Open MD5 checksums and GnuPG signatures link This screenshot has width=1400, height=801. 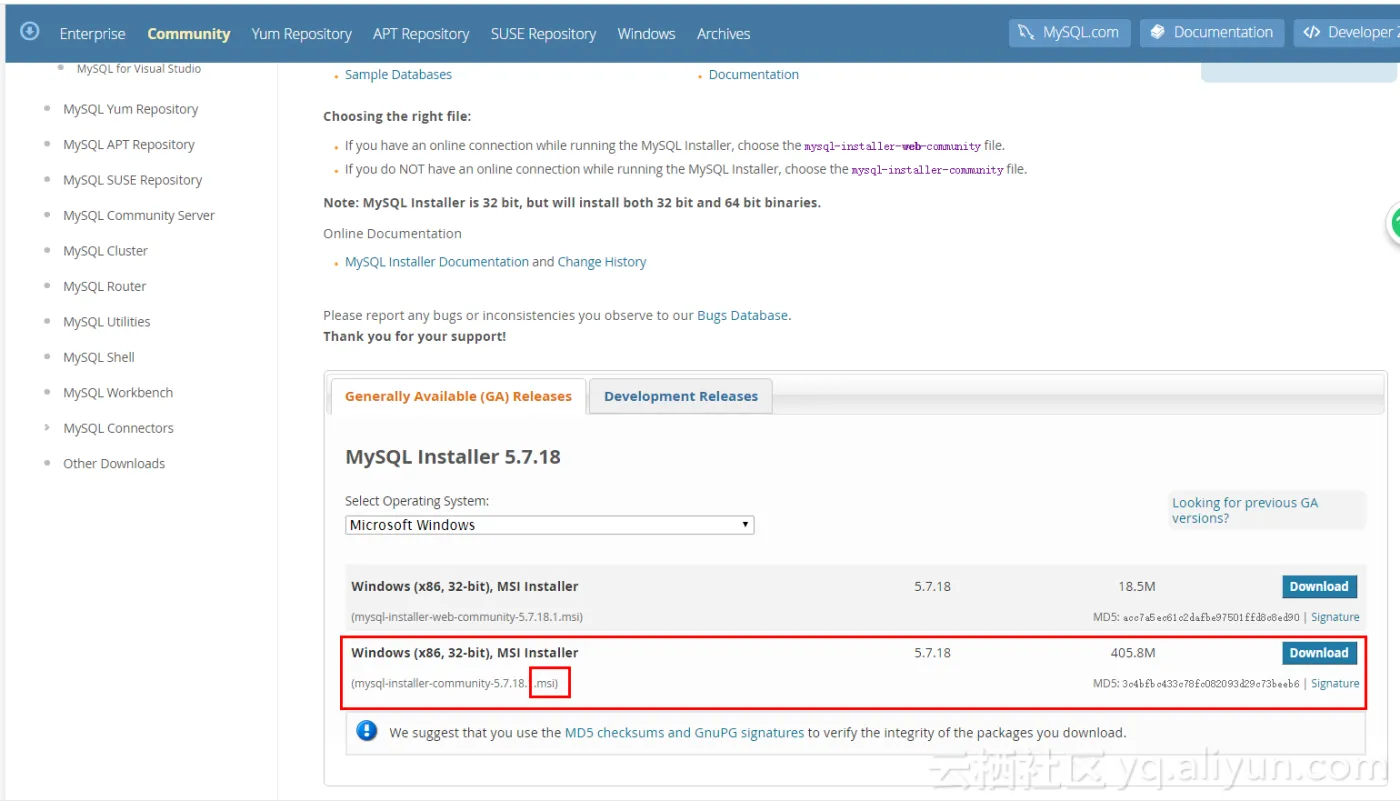(x=684, y=733)
